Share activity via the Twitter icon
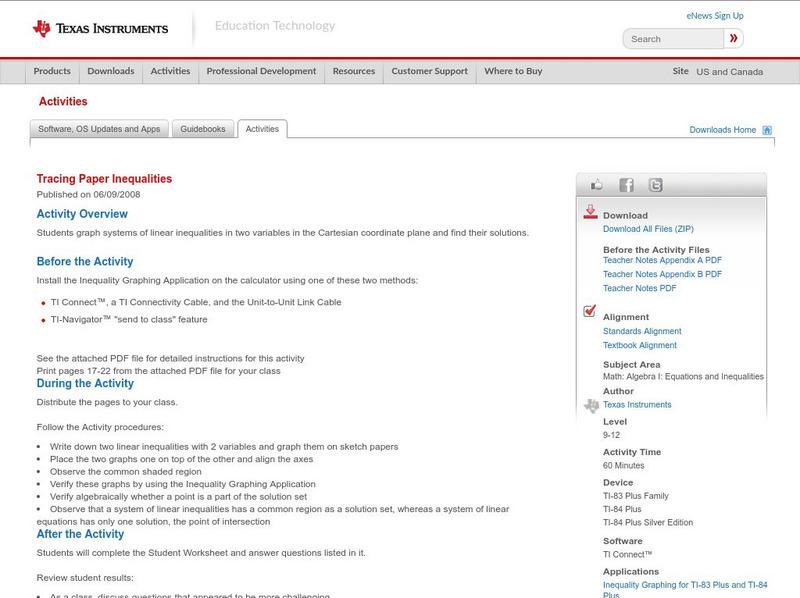 (655, 185)
